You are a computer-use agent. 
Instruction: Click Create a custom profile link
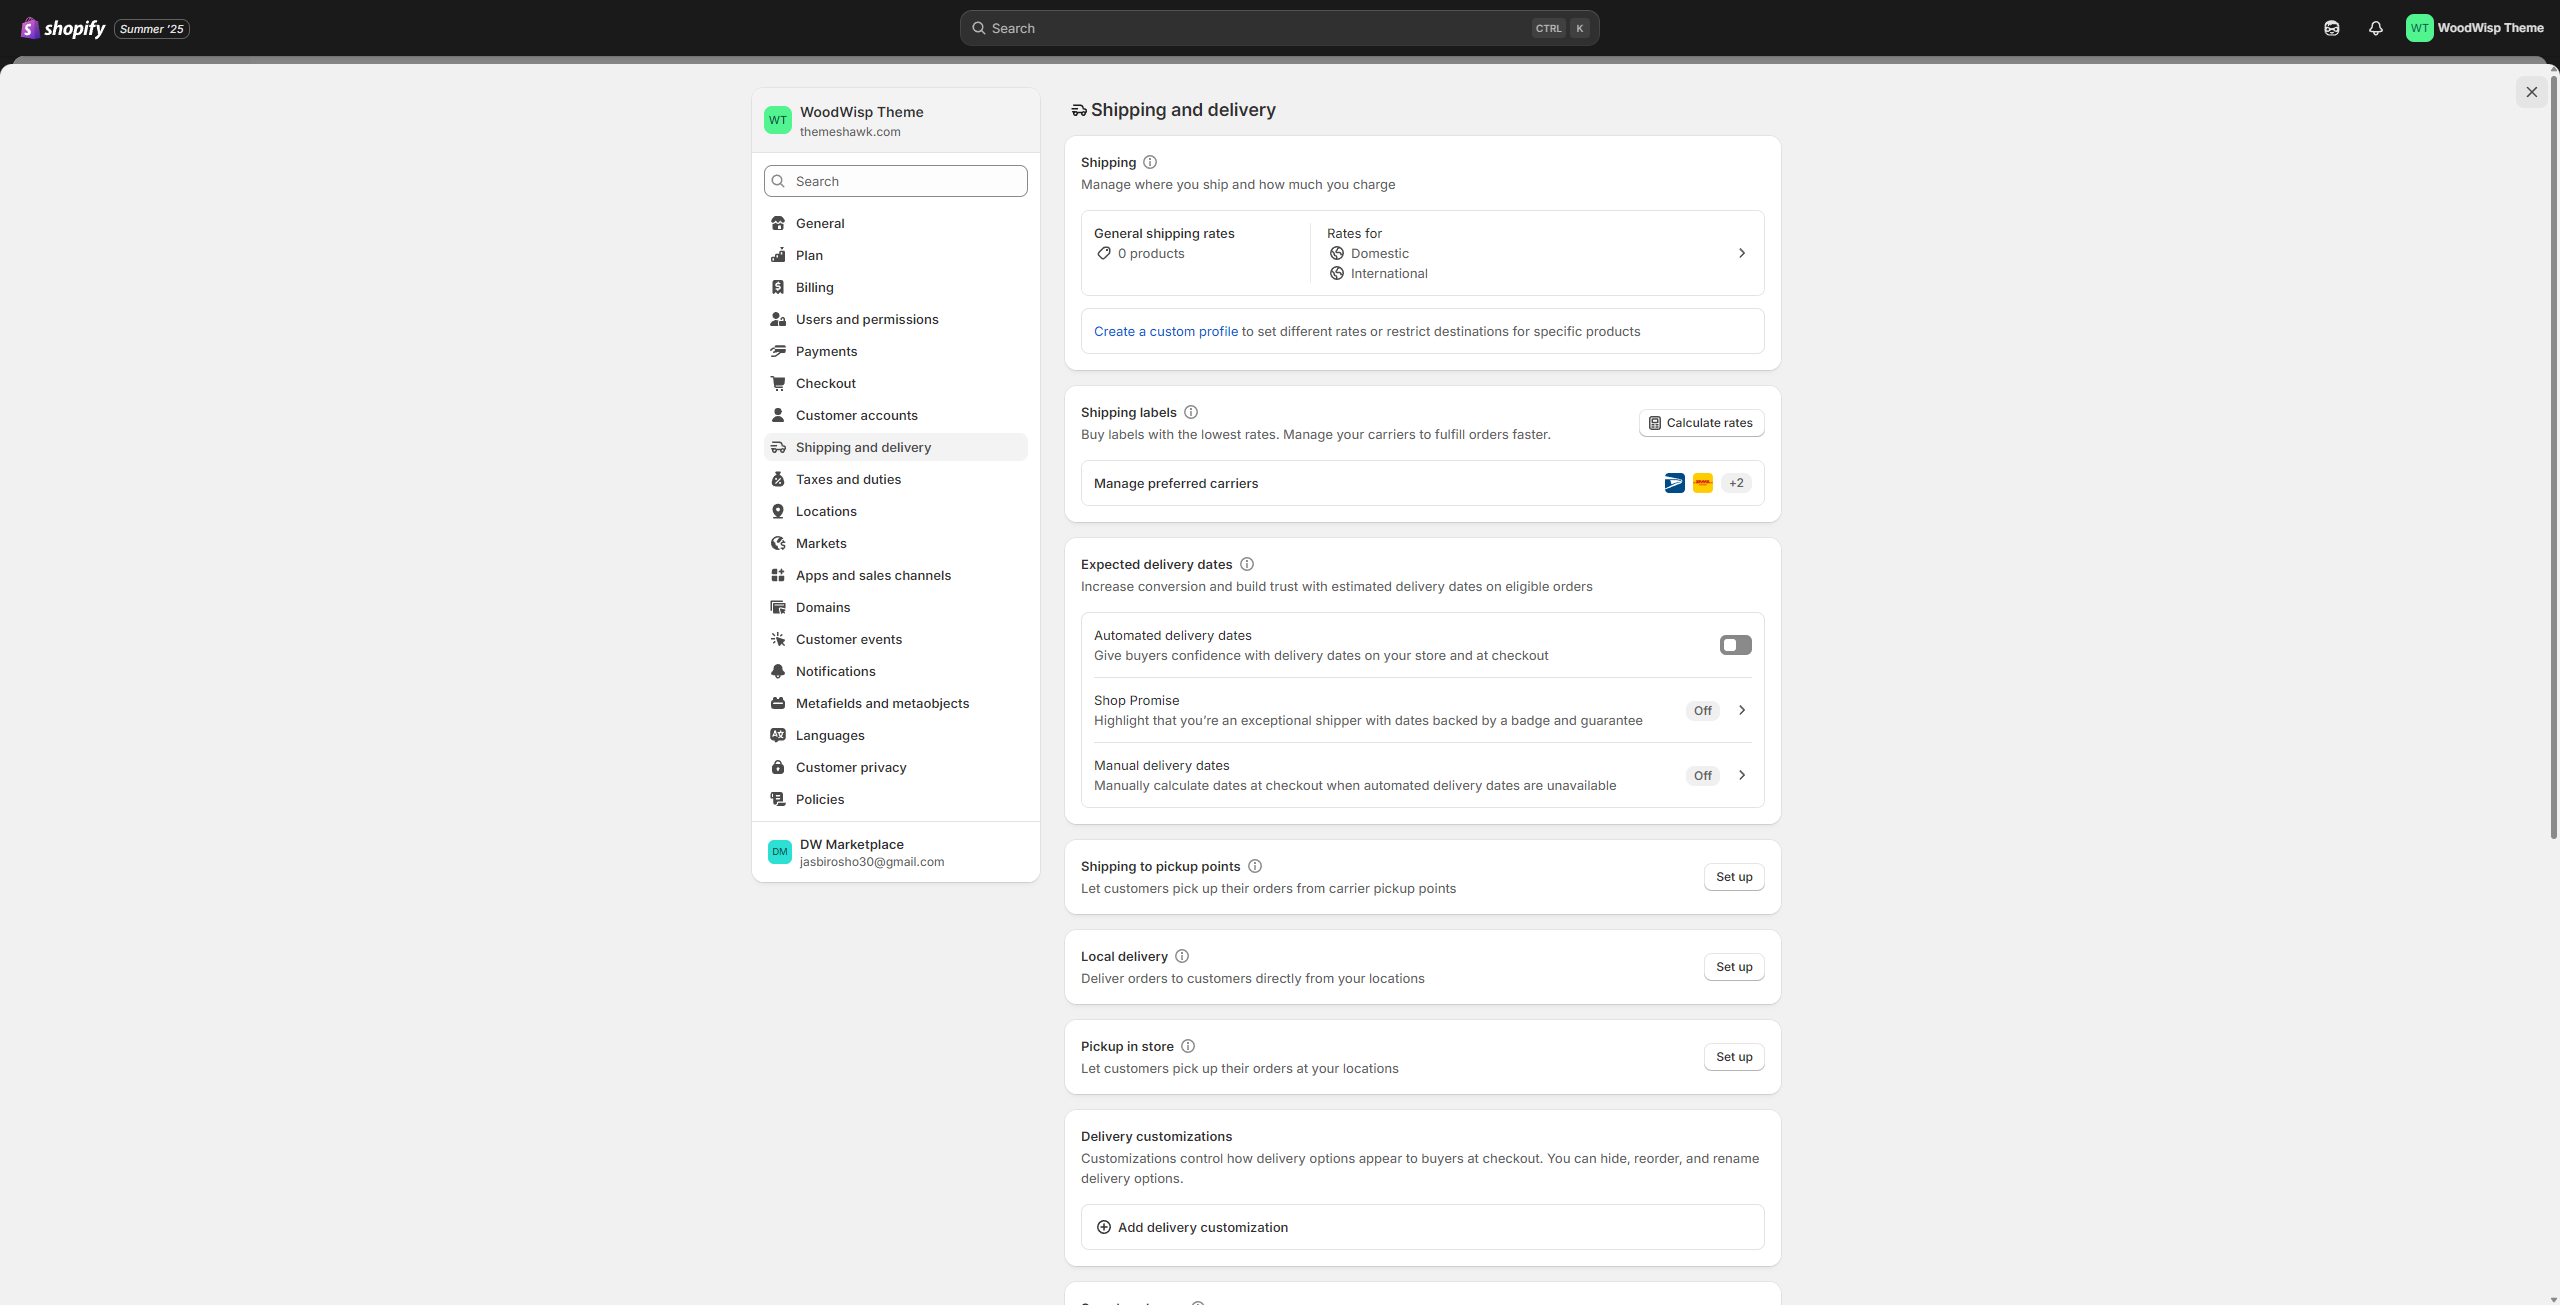(1166, 331)
